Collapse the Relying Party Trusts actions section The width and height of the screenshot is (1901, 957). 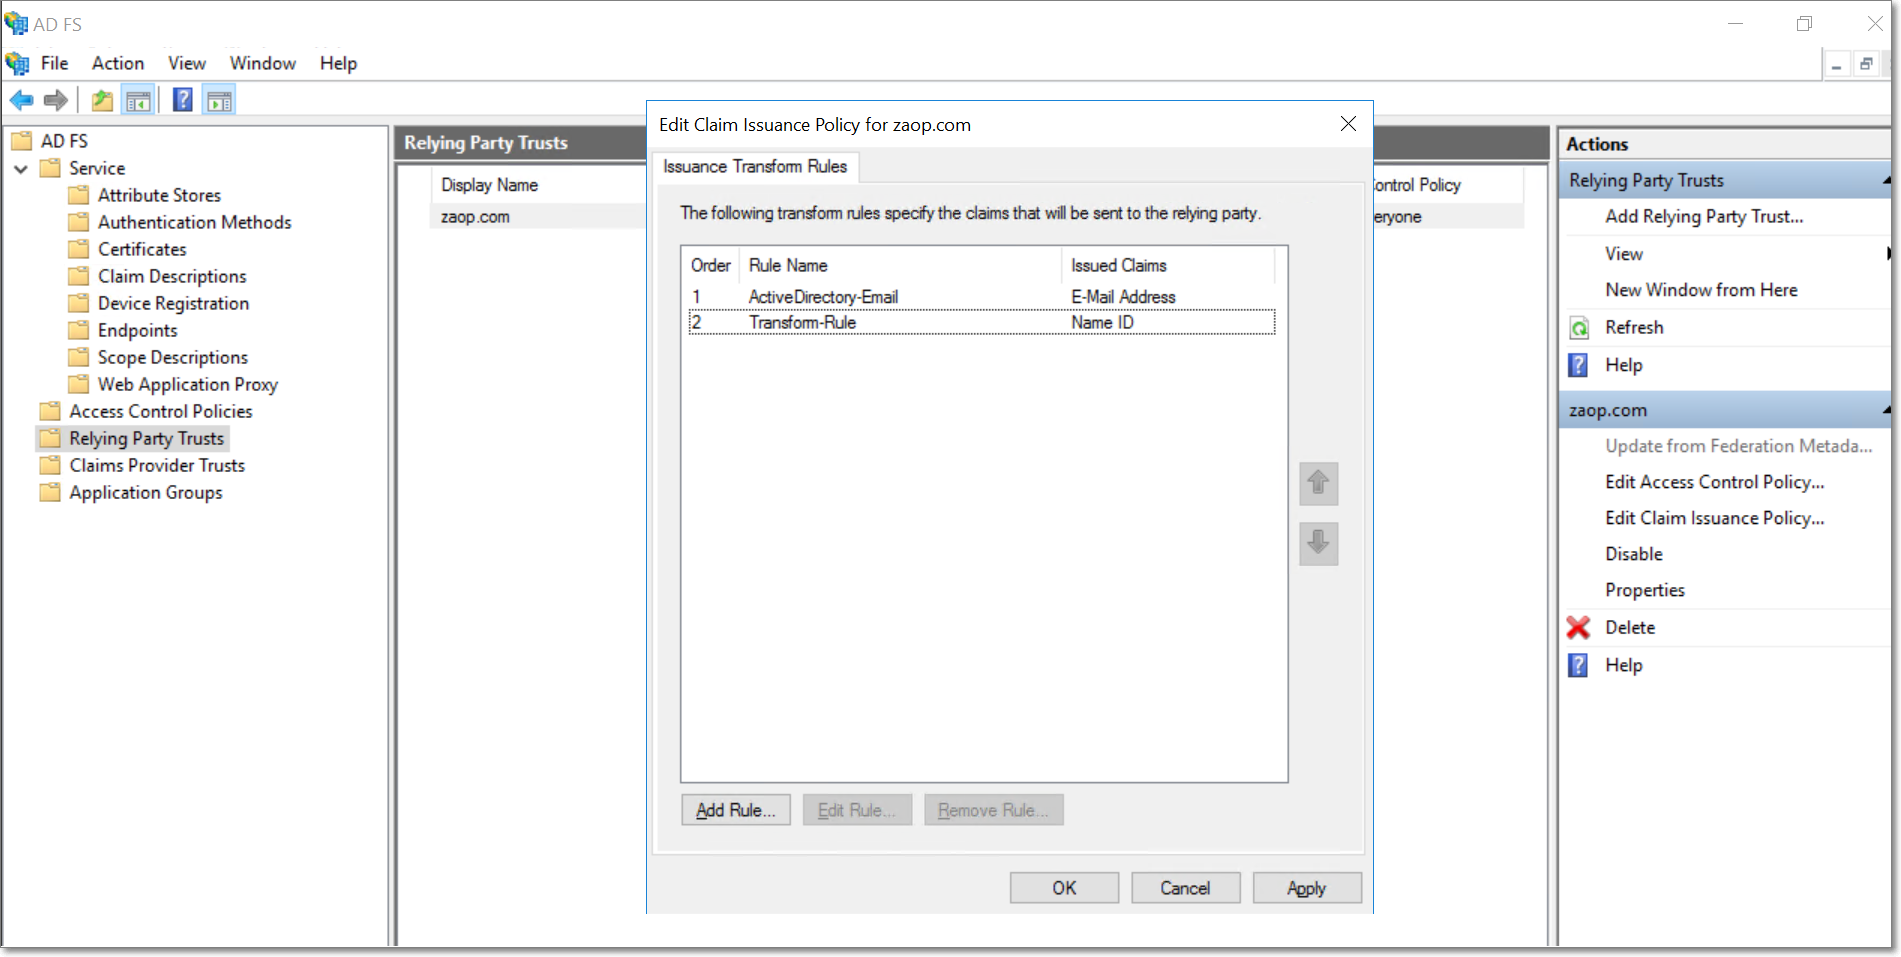[1886, 180]
